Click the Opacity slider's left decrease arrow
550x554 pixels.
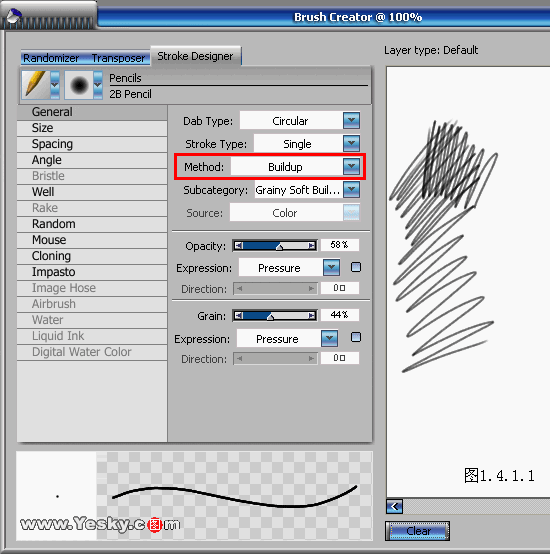[239, 245]
